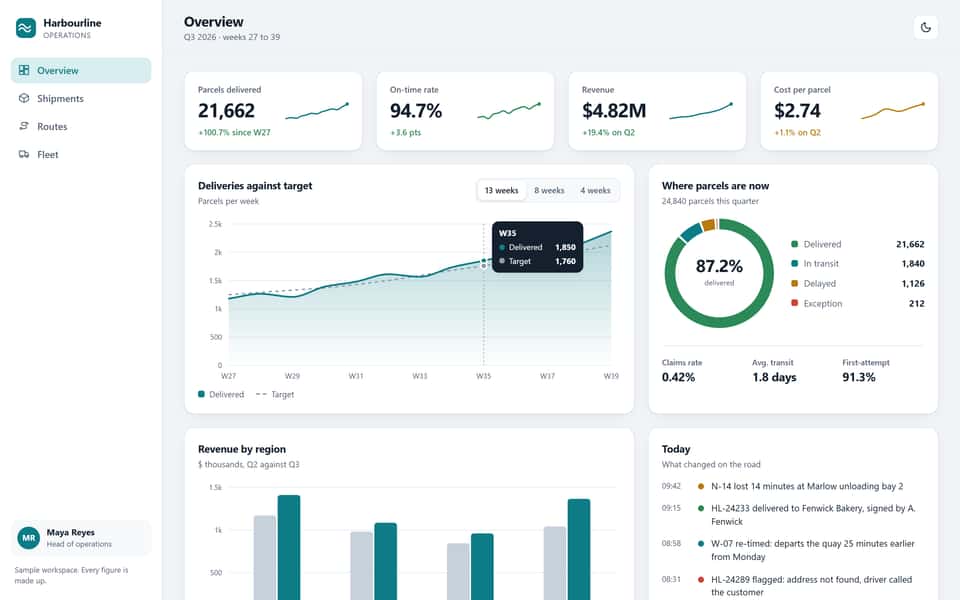Image resolution: width=960 pixels, height=600 pixels.
Task: Click the teal status dot at 08:58
Action: [701, 544]
